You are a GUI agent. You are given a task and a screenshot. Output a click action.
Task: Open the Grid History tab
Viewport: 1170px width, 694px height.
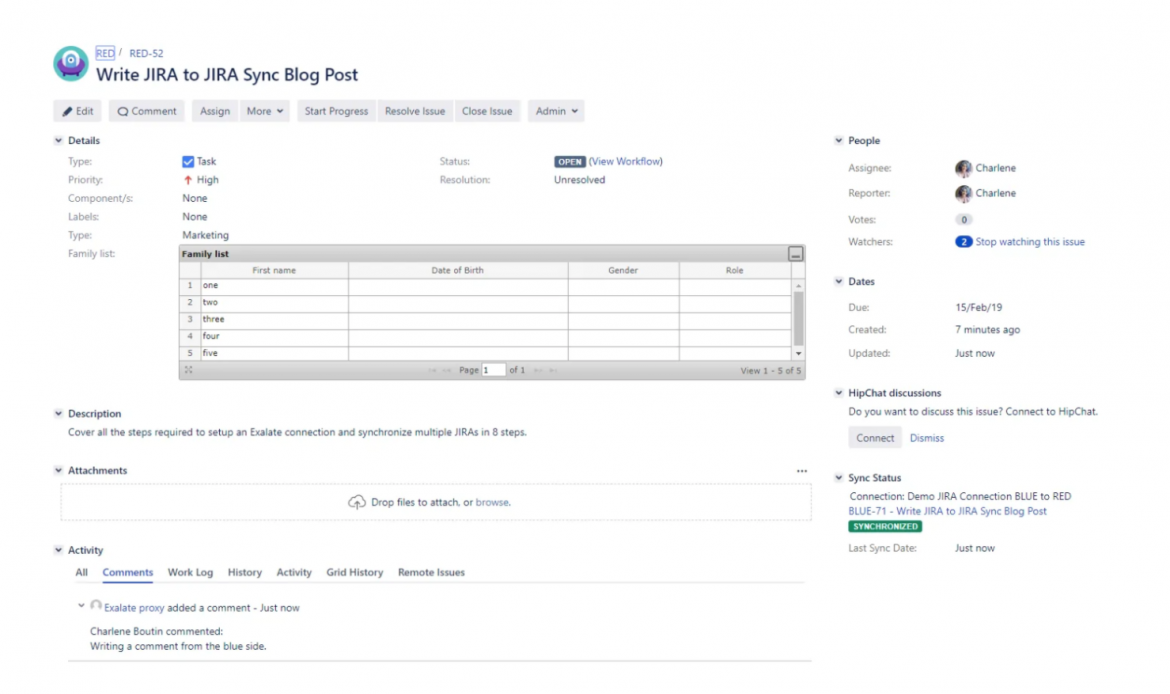tap(354, 572)
